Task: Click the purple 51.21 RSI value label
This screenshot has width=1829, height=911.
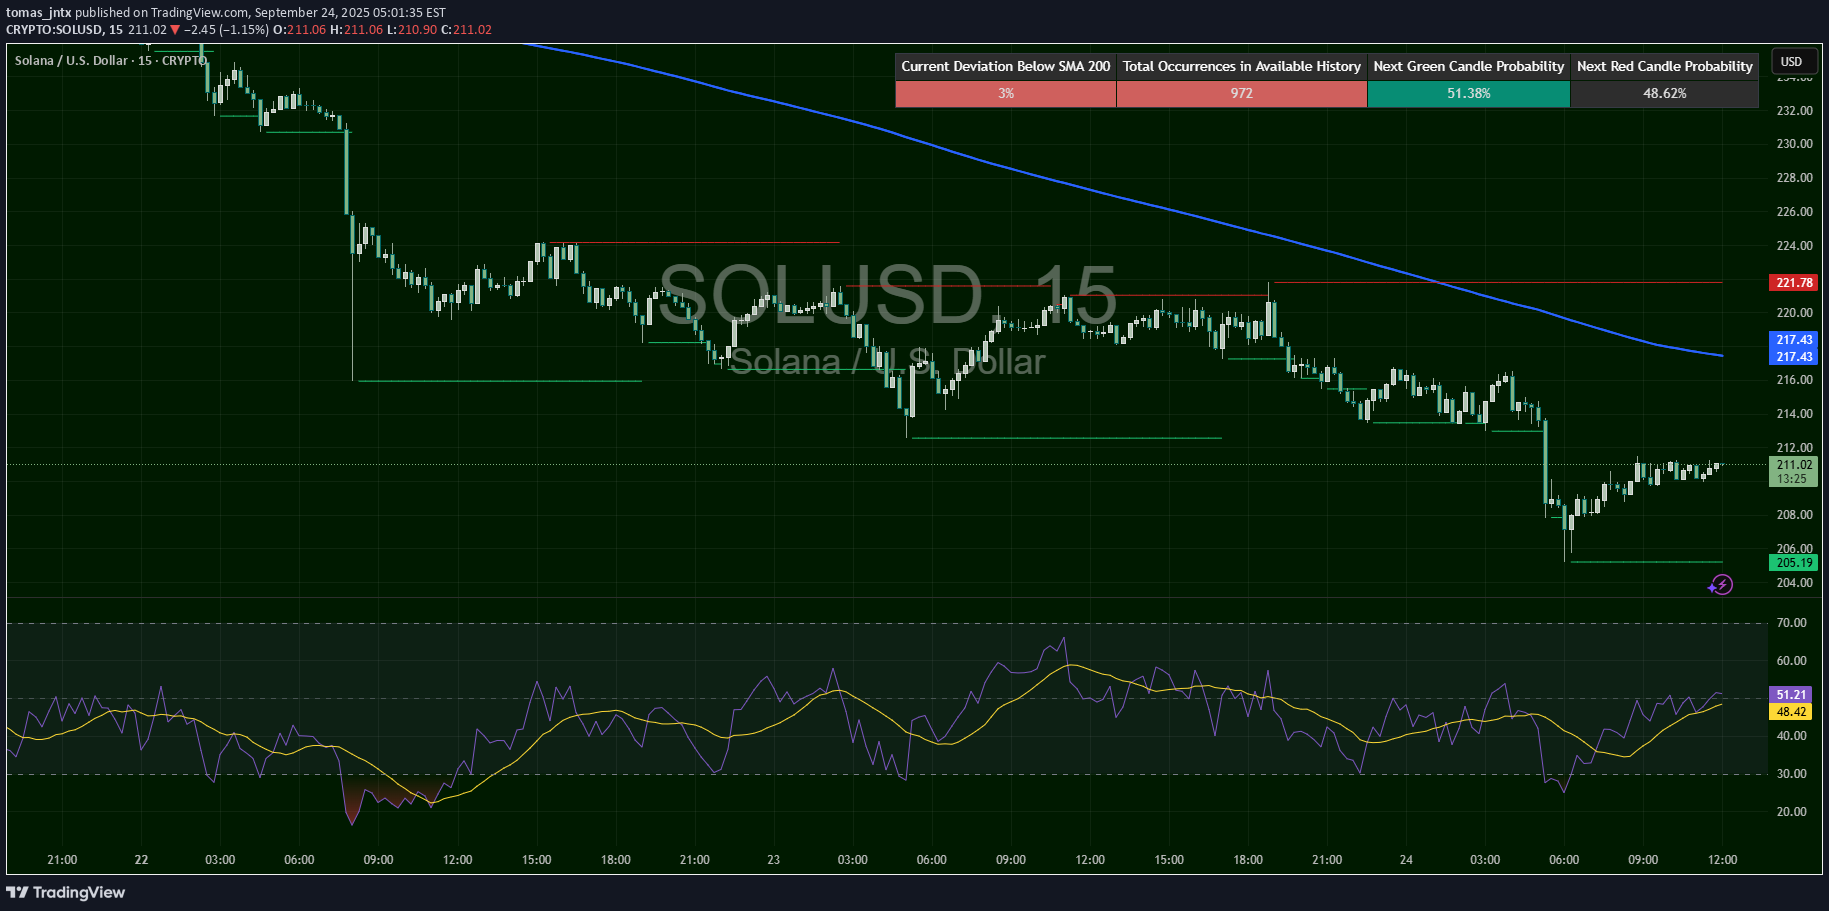Action: [1791, 694]
